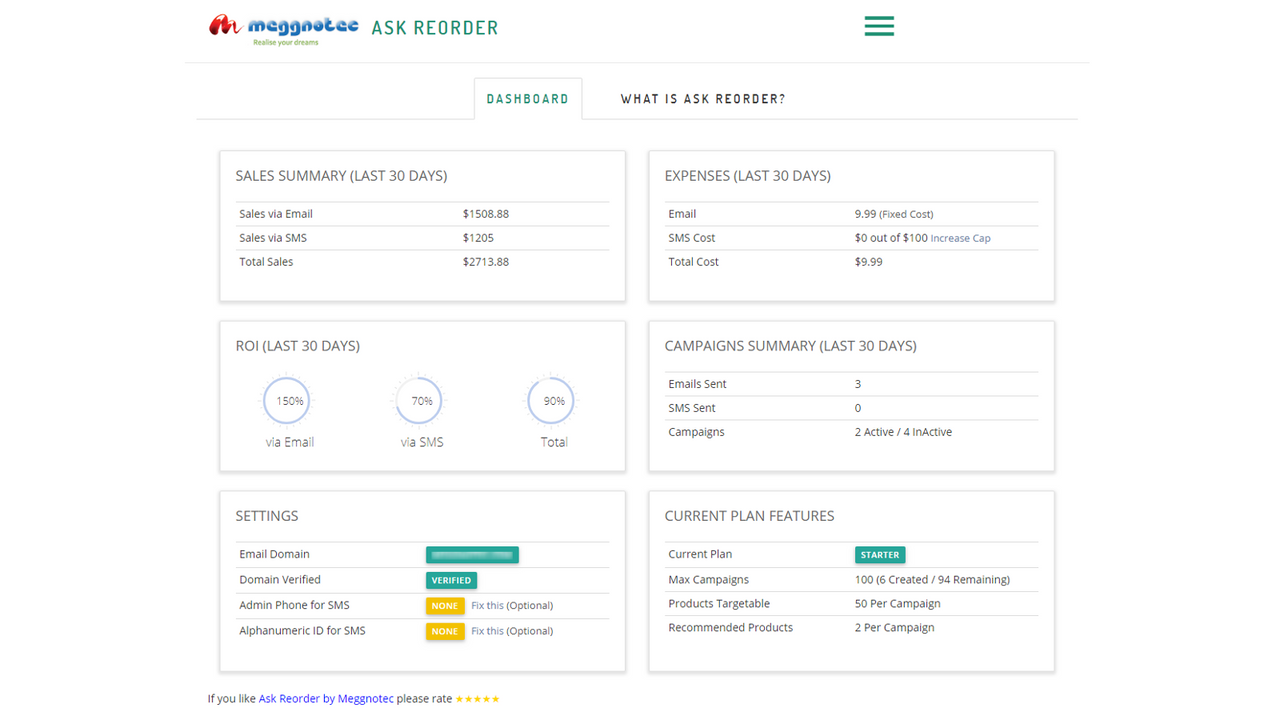The width and height of the screenshot is (1280, 720).
Task: Click Campaigns Summary heading
Action: pos(790,346)
